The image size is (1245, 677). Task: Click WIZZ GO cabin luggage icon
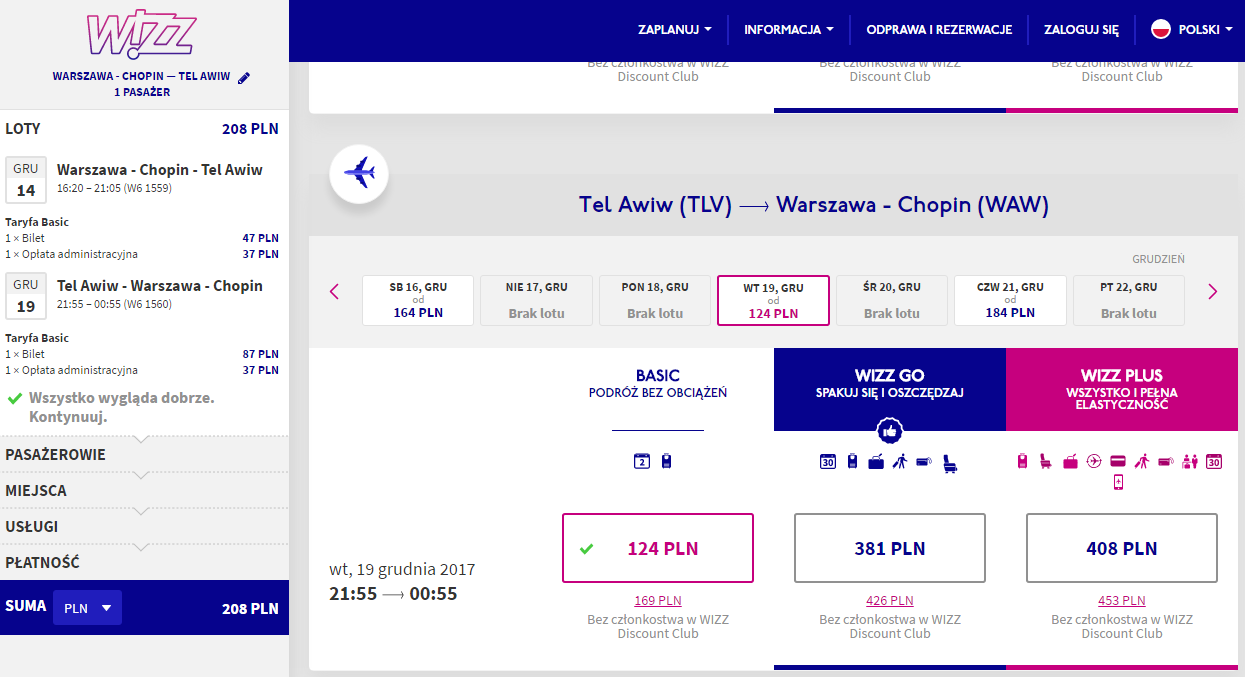[852, 461]
